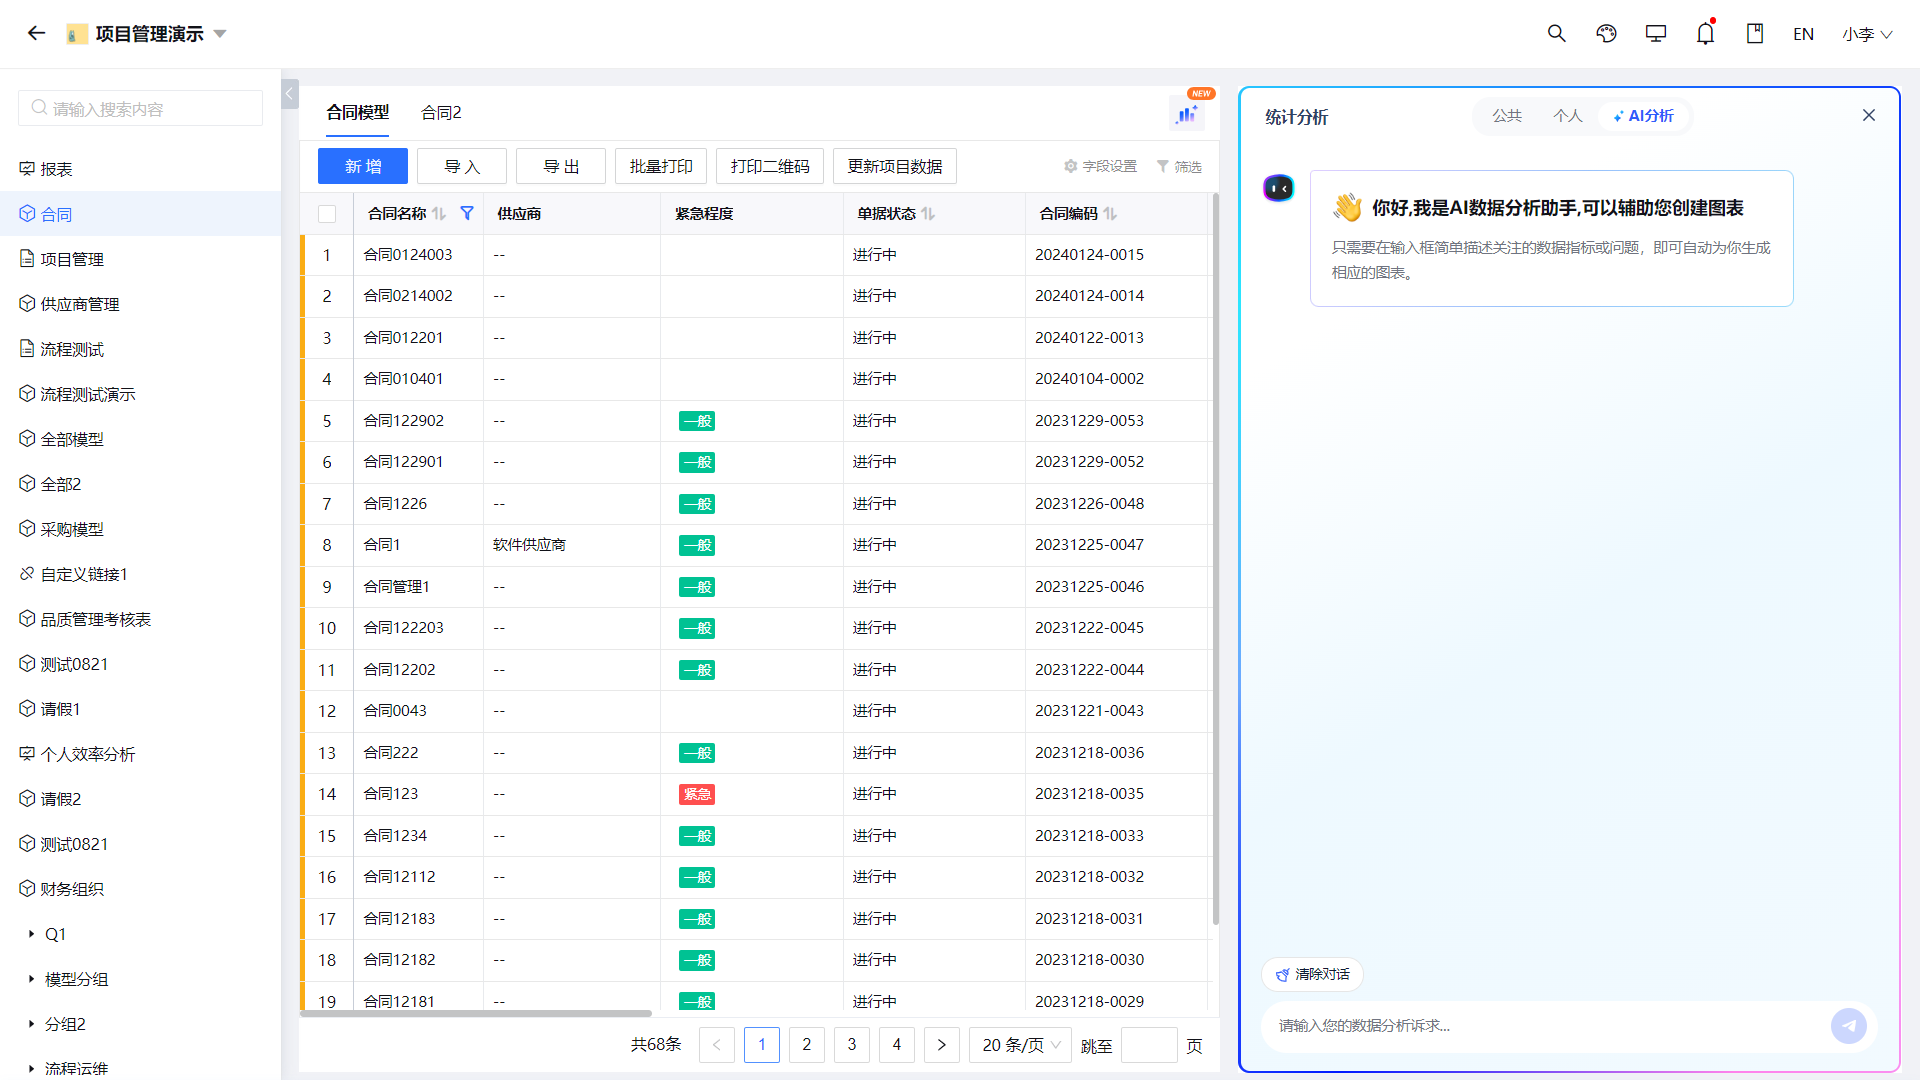
Task: Open 筛选 filter option
Action: pyautogui.click(x=1179, y=166)
